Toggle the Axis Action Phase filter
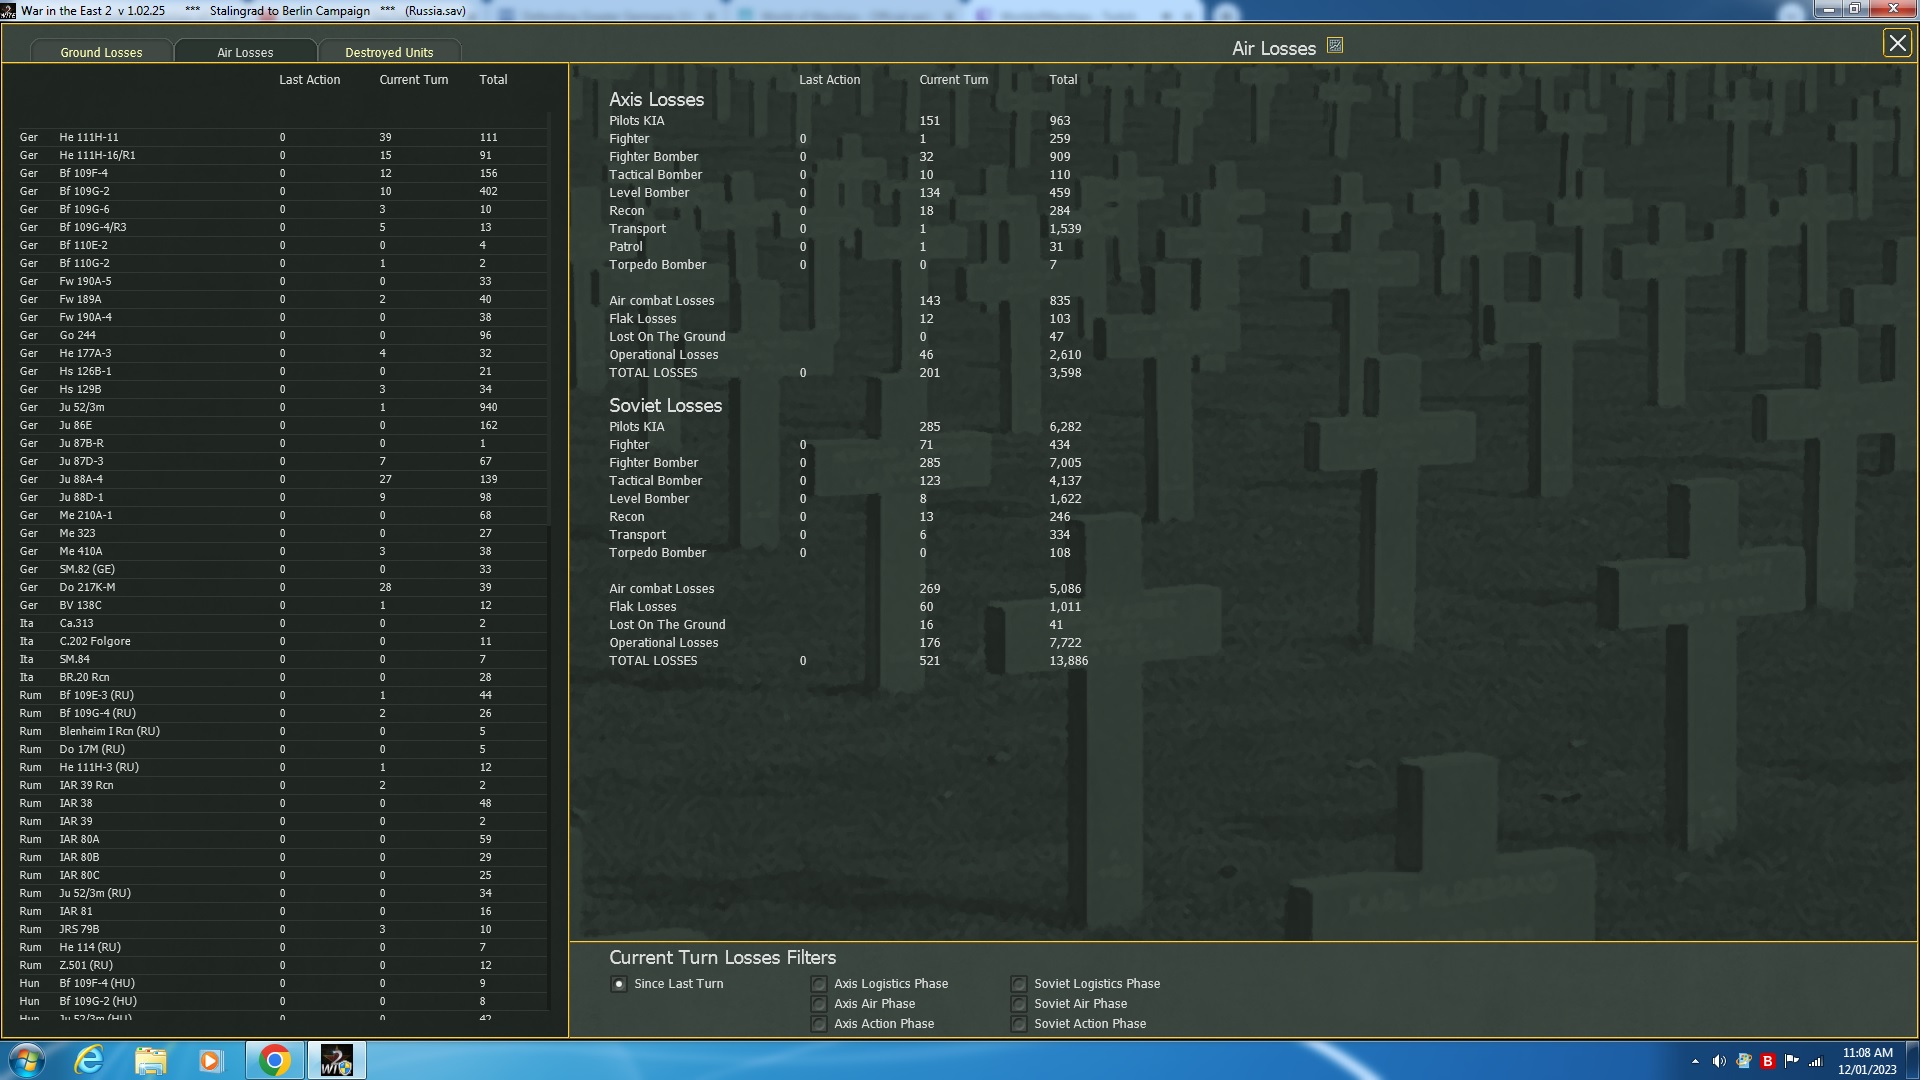 pyautogui.click(x=819, y=1024)
